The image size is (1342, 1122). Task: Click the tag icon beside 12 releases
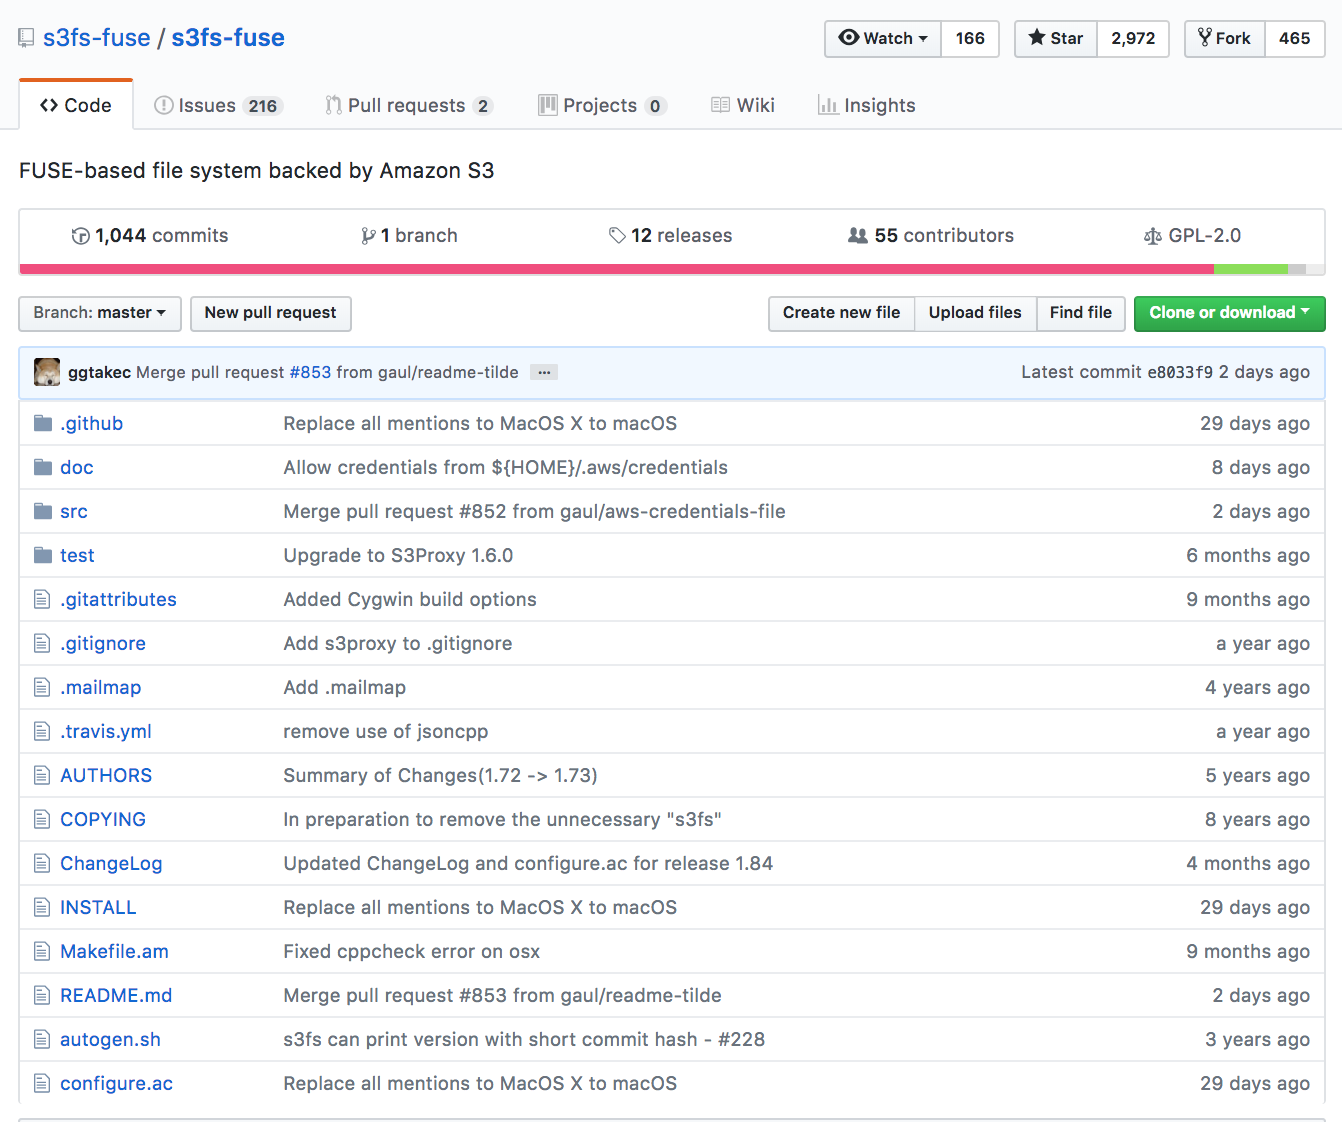tap(617, 236)
